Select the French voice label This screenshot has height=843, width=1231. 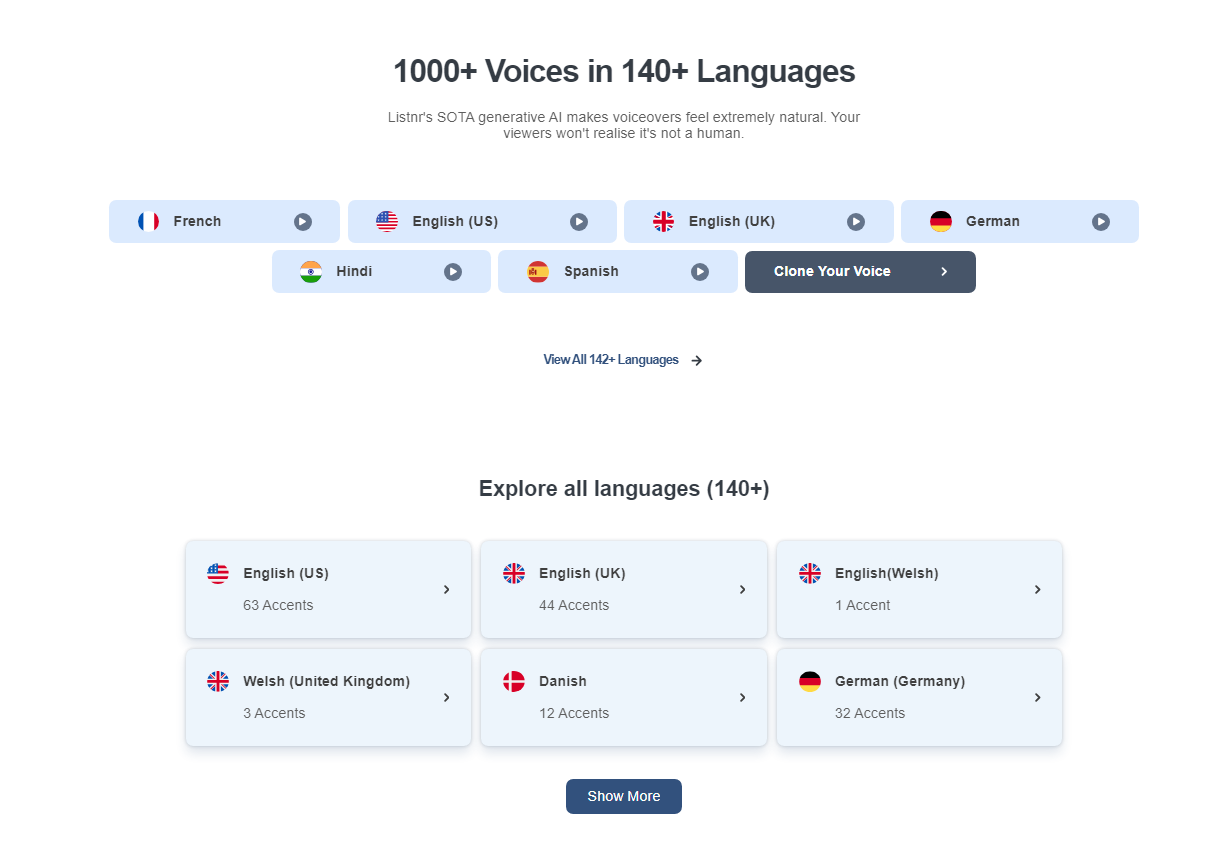pos(197,221)
